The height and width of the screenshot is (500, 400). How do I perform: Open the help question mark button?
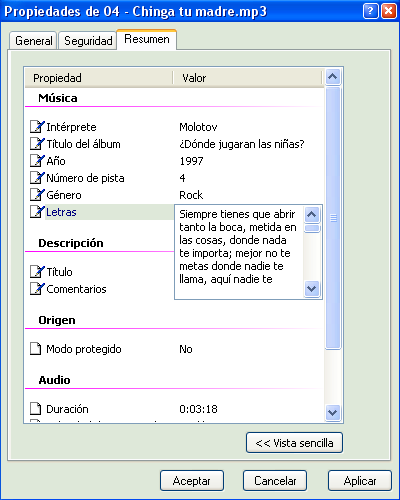[x=370, y=11]
